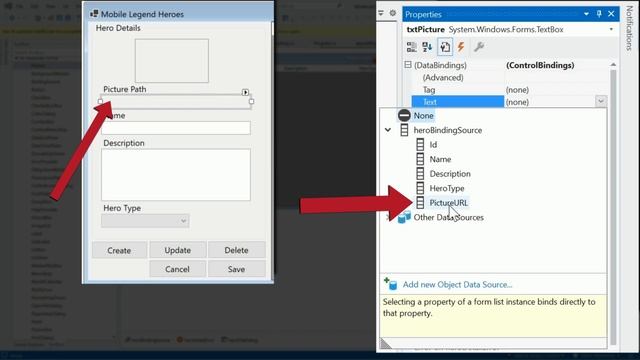
Task: Select the Picture Path label
Action: click(x=124, y=89)
